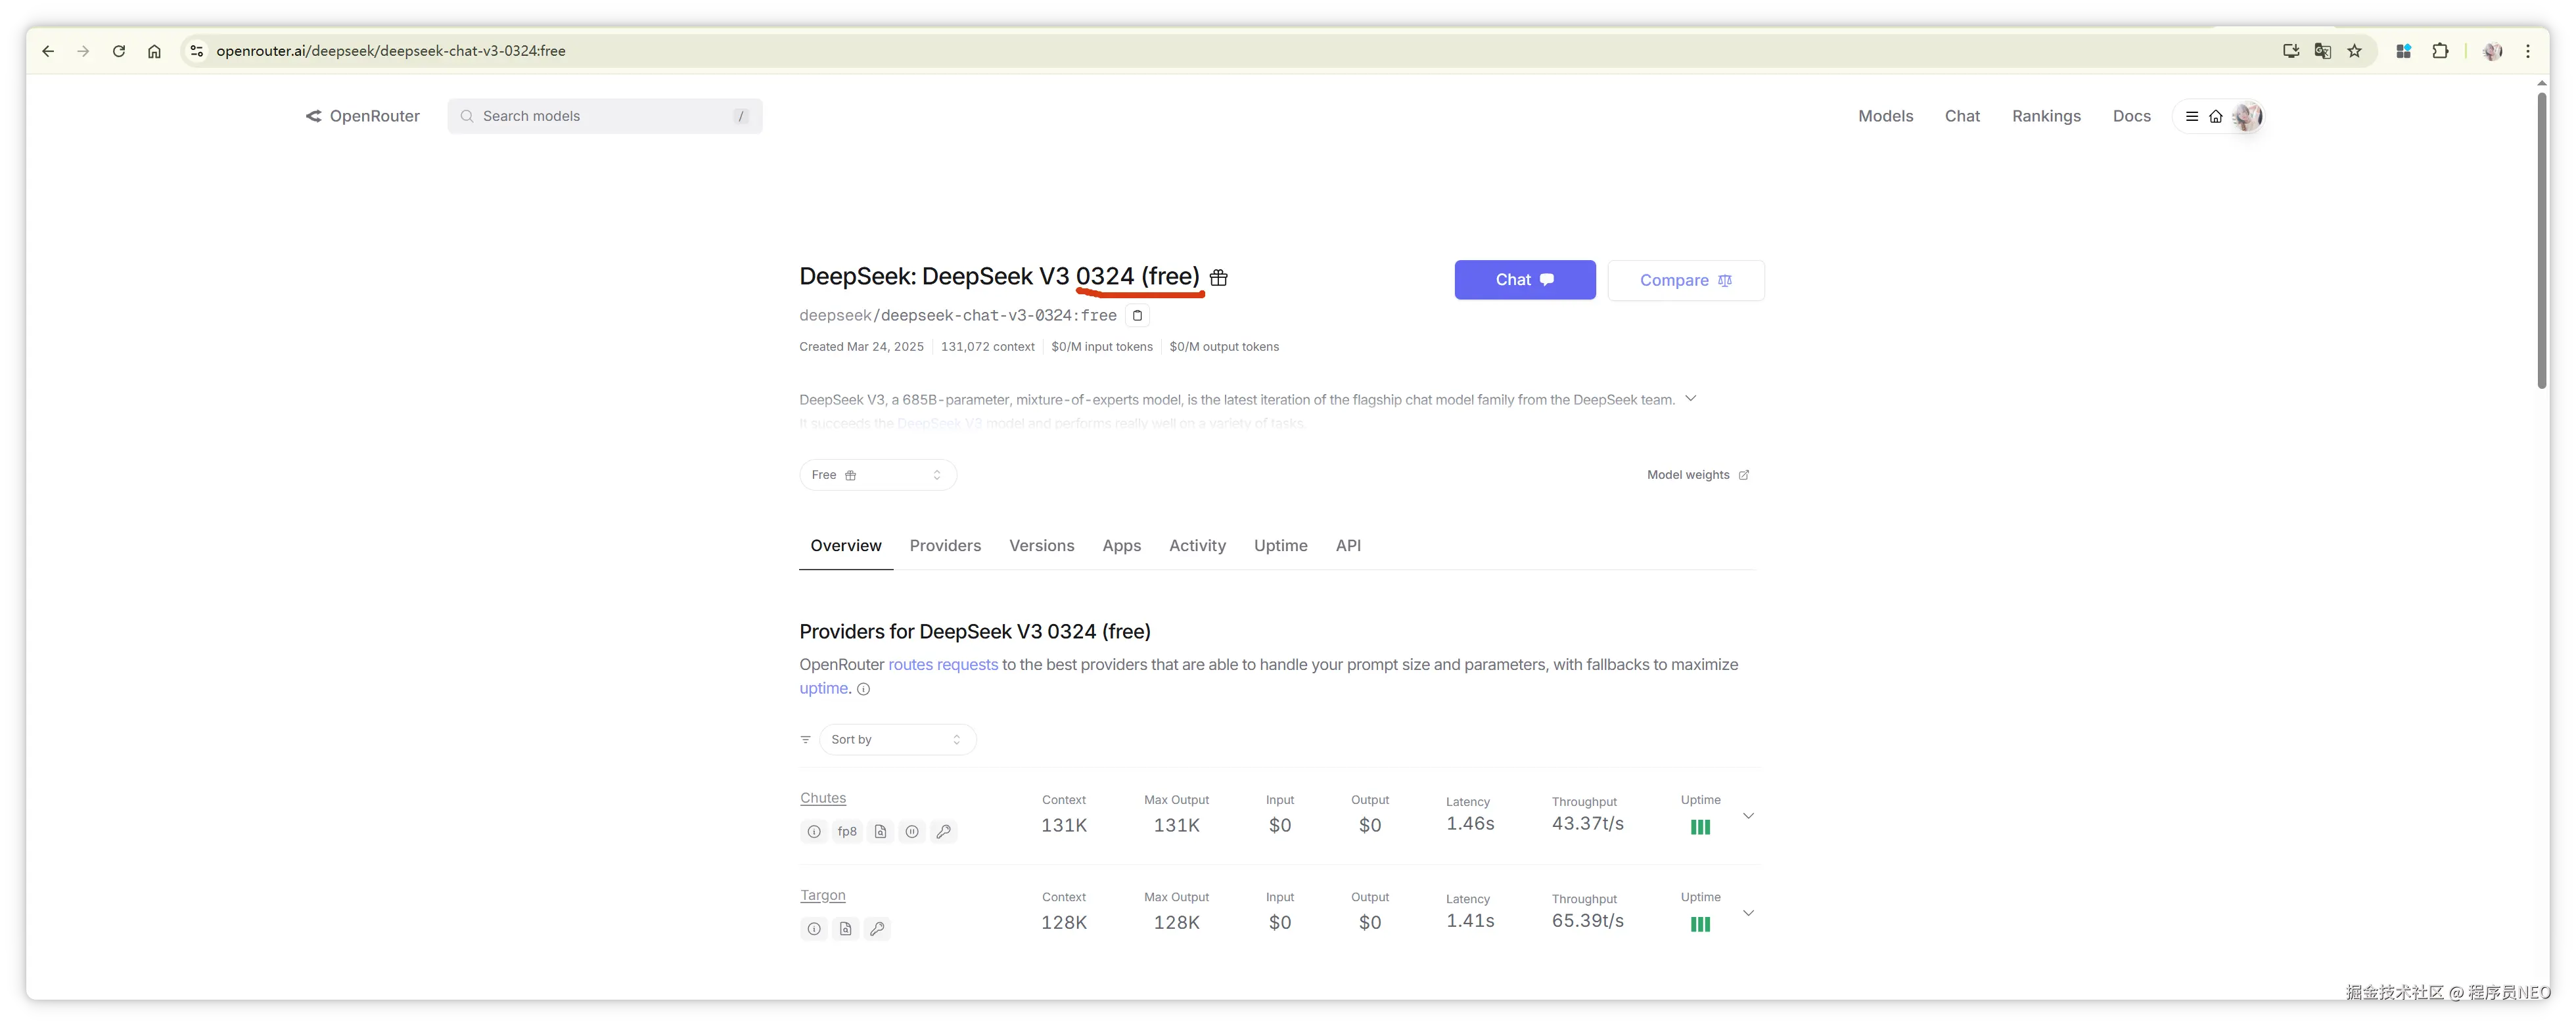The height and width of the screenshot is (1026, 2576).
Task: Click the key icon for Chutes provider
Action: (x=943, y=832)
